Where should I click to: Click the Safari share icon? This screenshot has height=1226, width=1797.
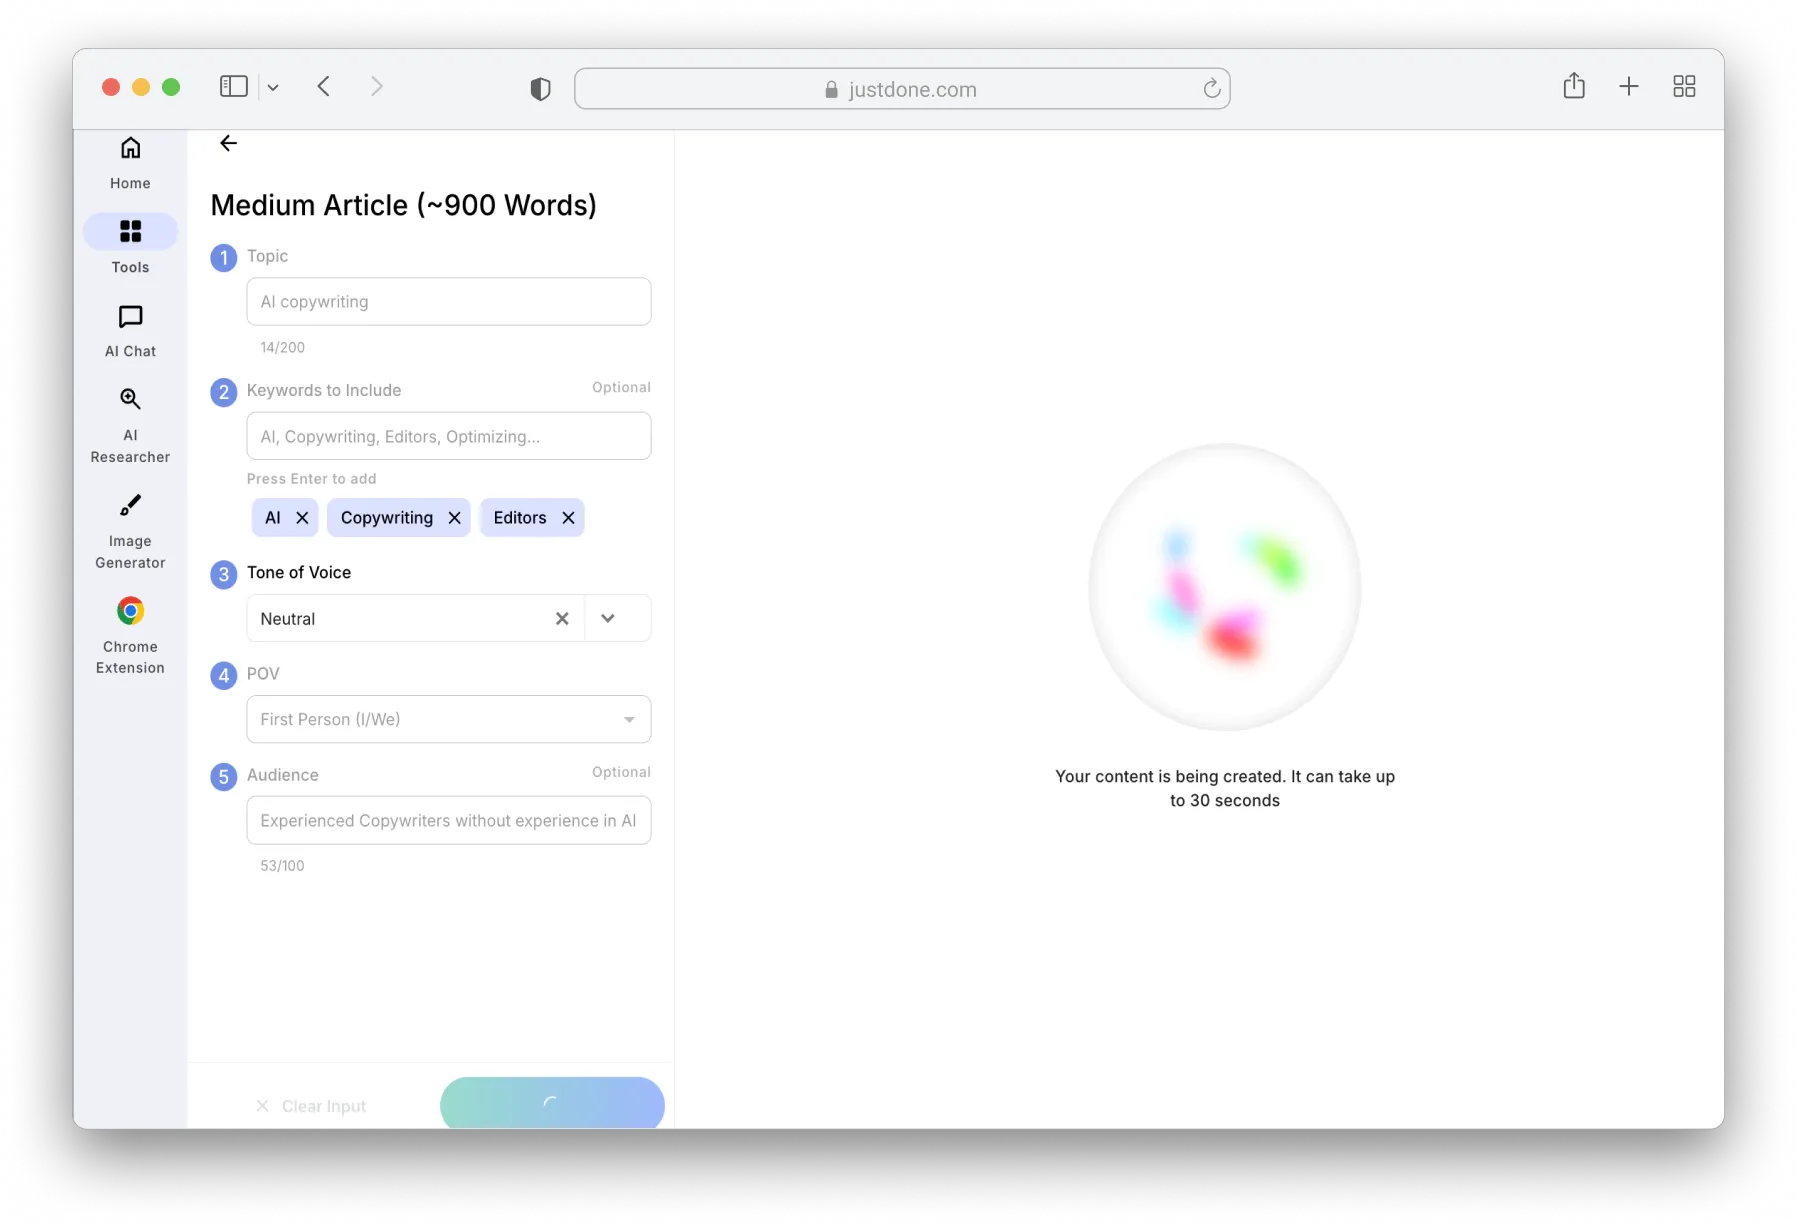(1573, 87)
